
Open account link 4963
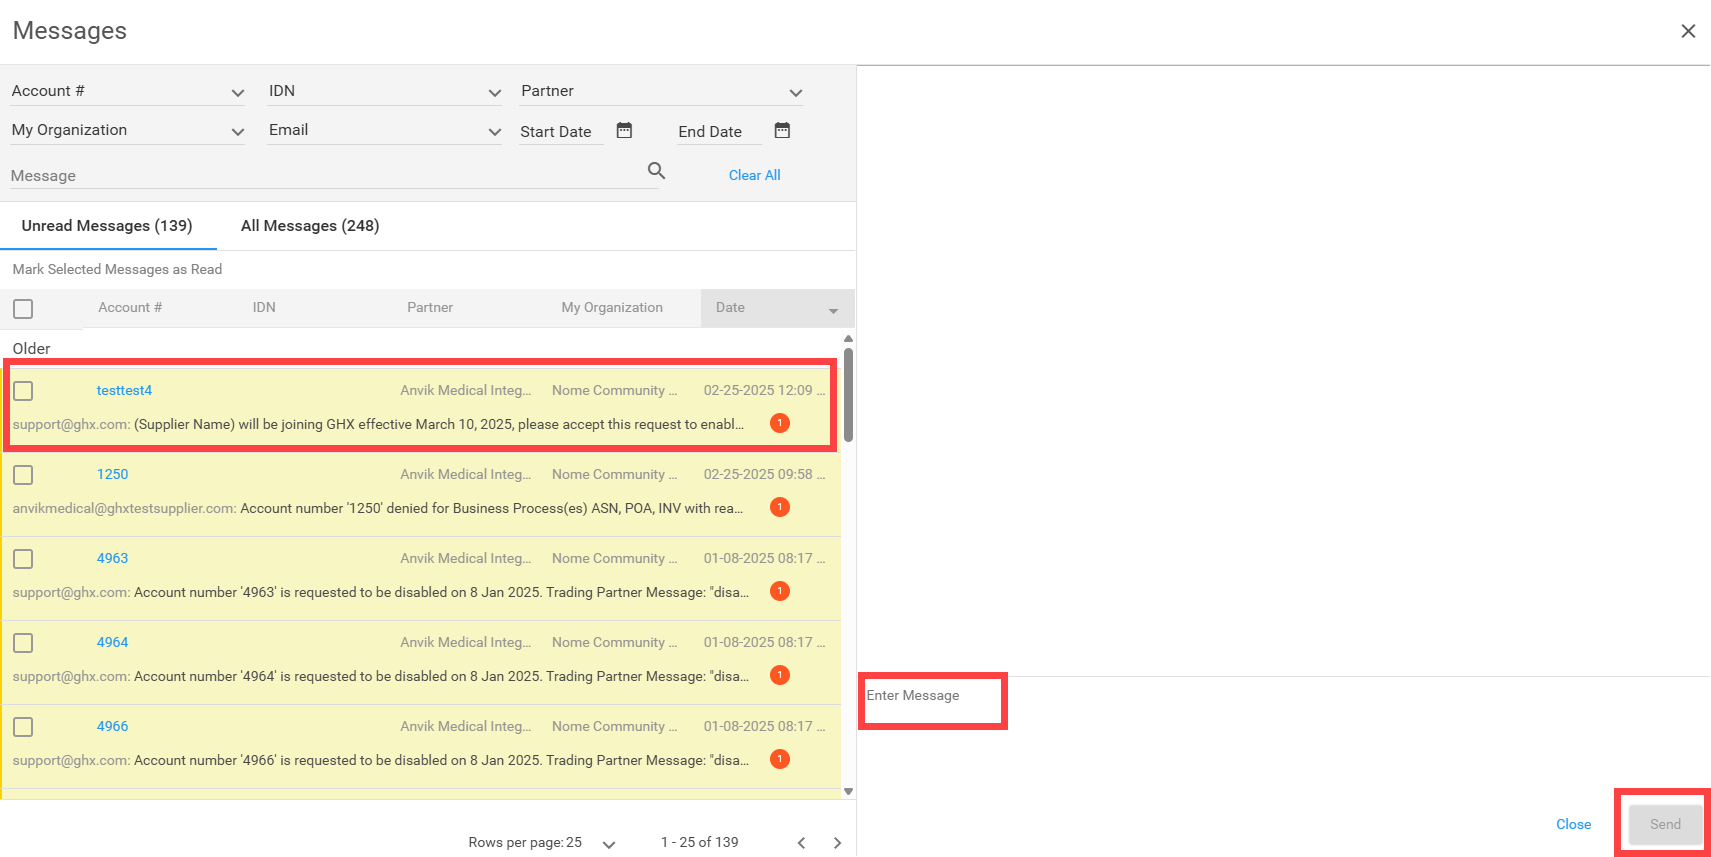coord(112,558)
